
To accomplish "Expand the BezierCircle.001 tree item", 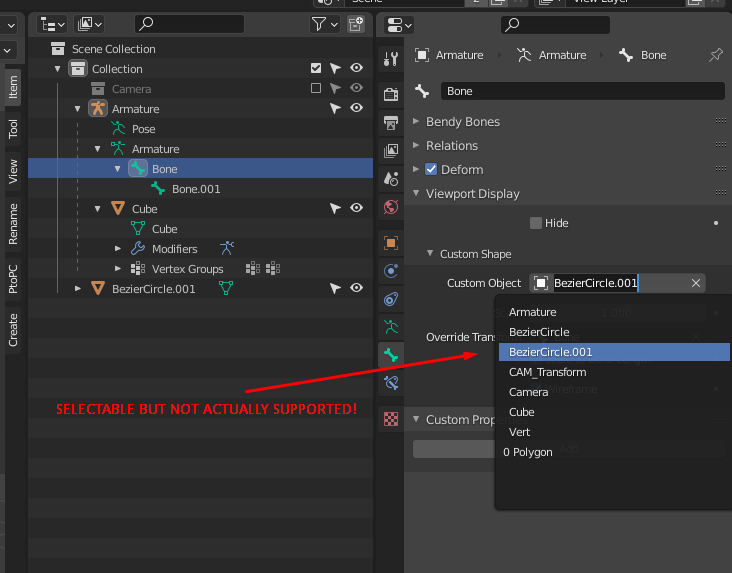I will click(x=77, y=289).
